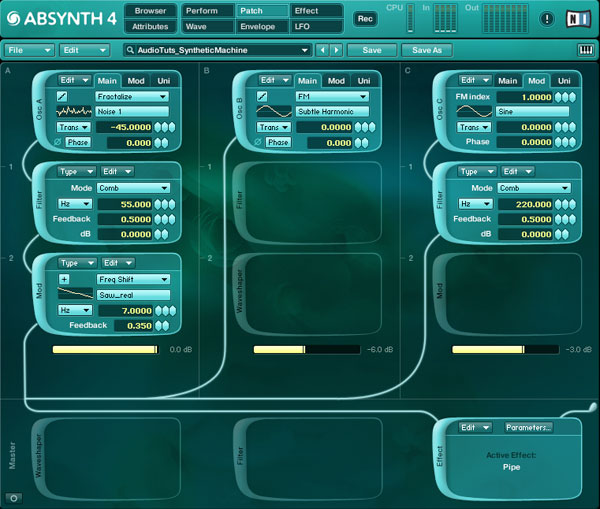The width and height of the screenshot is (600, 509).
Task: Click the plus icon in Mod module
Action: [64, 279]
